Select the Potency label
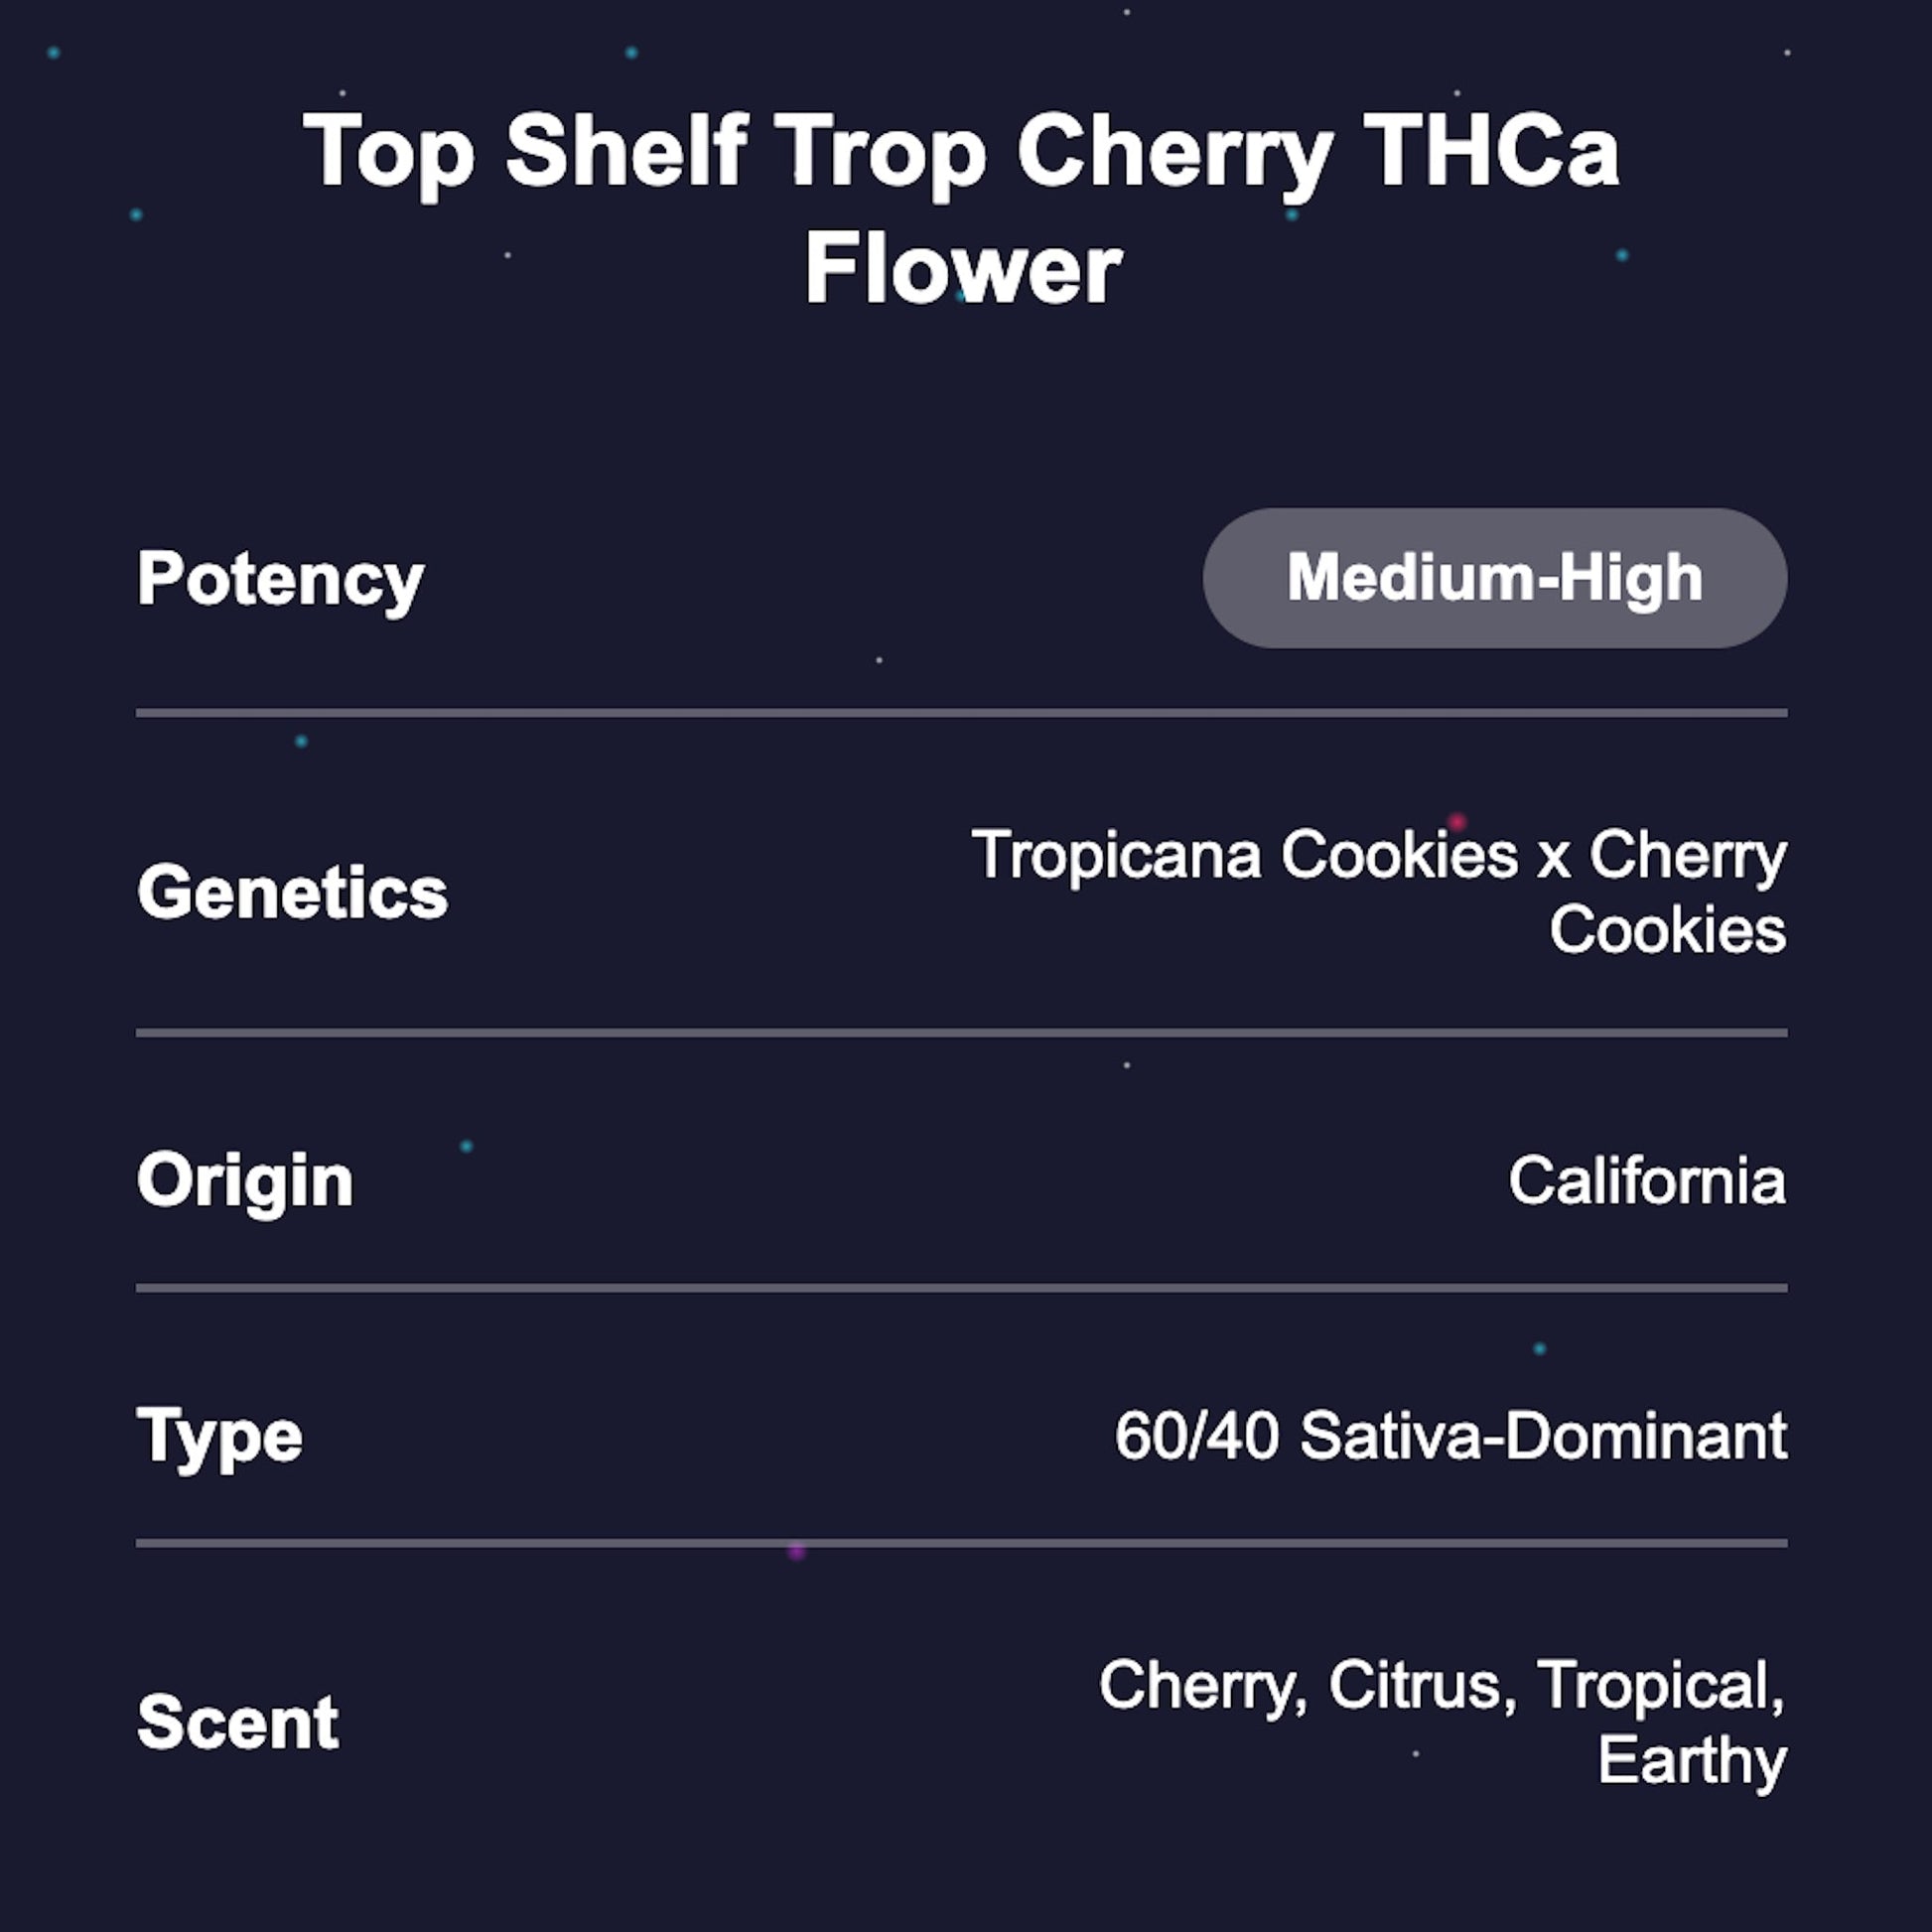The image size is (1932, 1932). pos(281,580)
